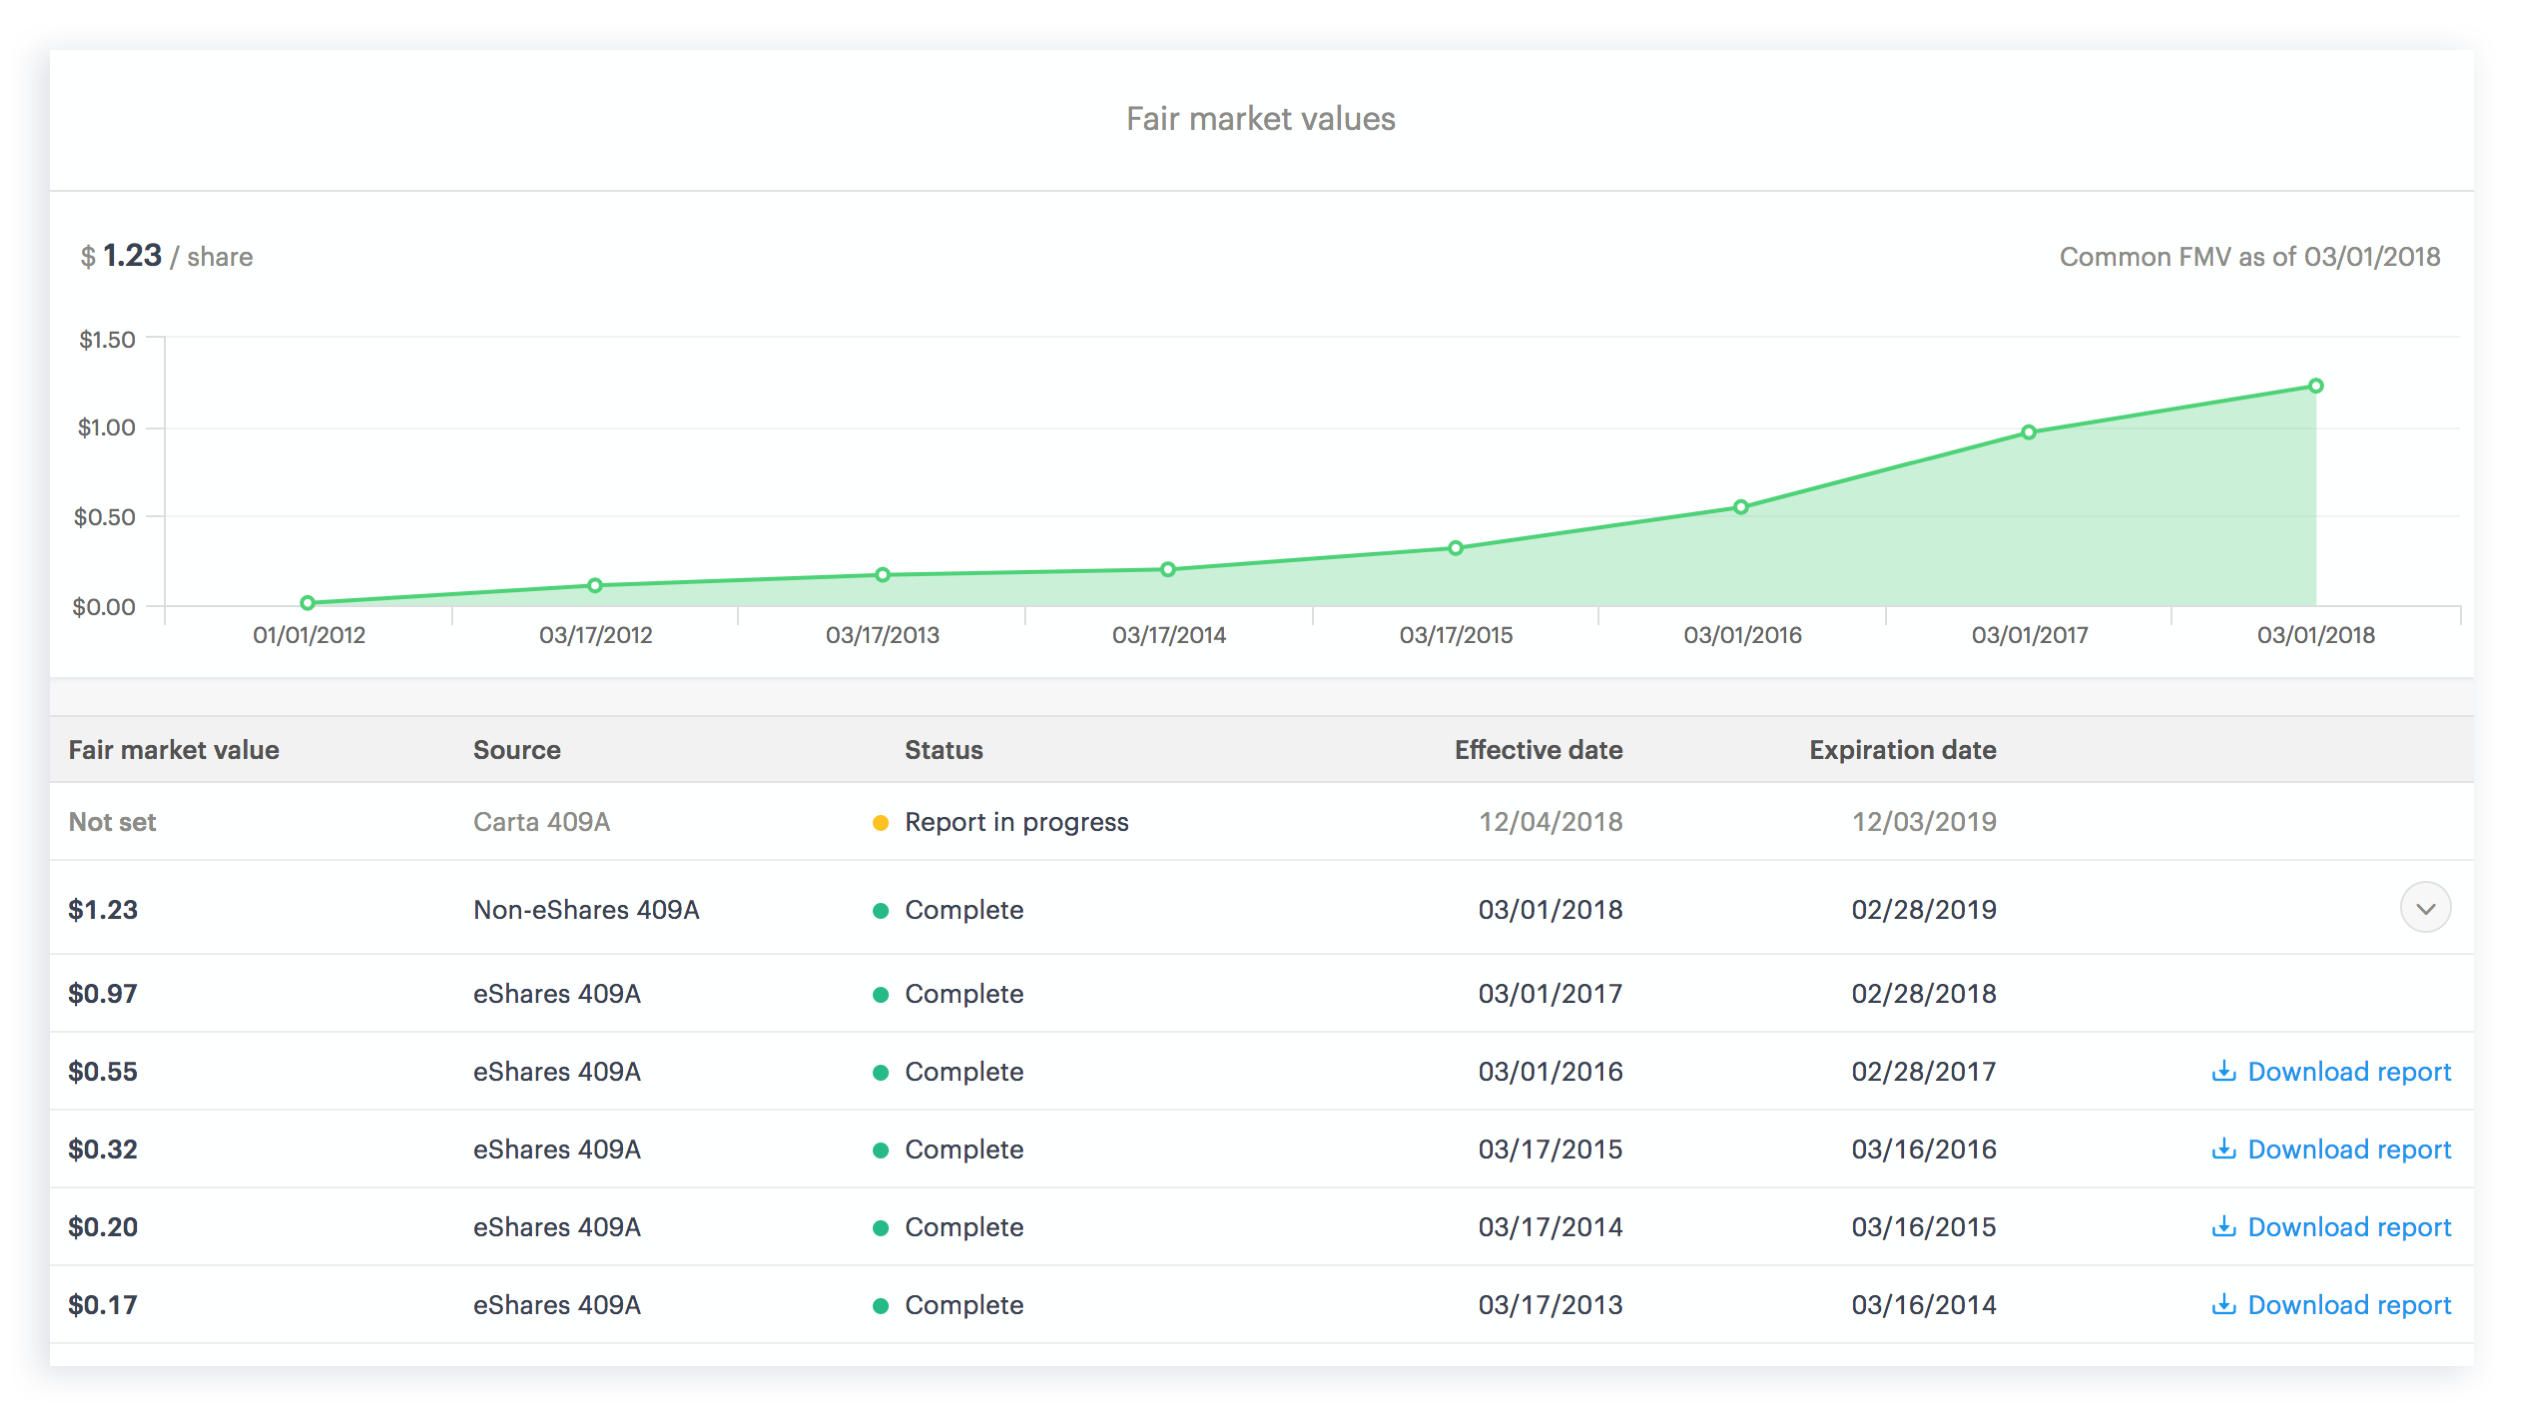The image size is (2524, 1416).
Task: Click the 03/01/2018 chart data point
Action: [x=2316, y=386]
